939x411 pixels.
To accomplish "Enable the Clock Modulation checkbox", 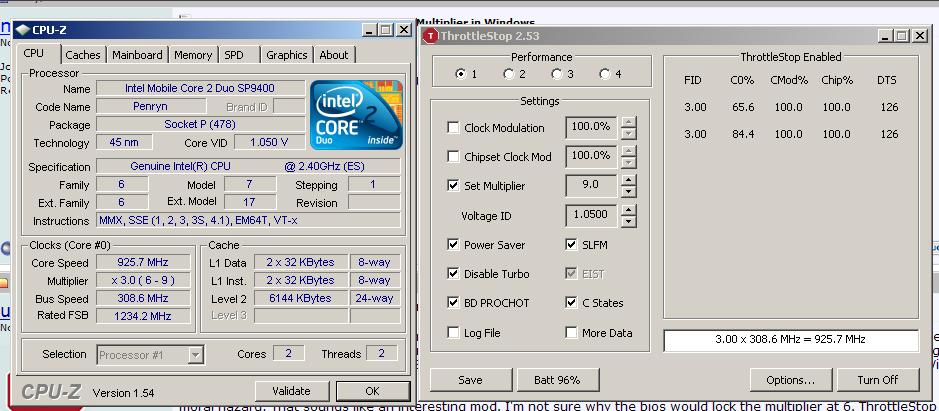I will (x=453, y=128).
